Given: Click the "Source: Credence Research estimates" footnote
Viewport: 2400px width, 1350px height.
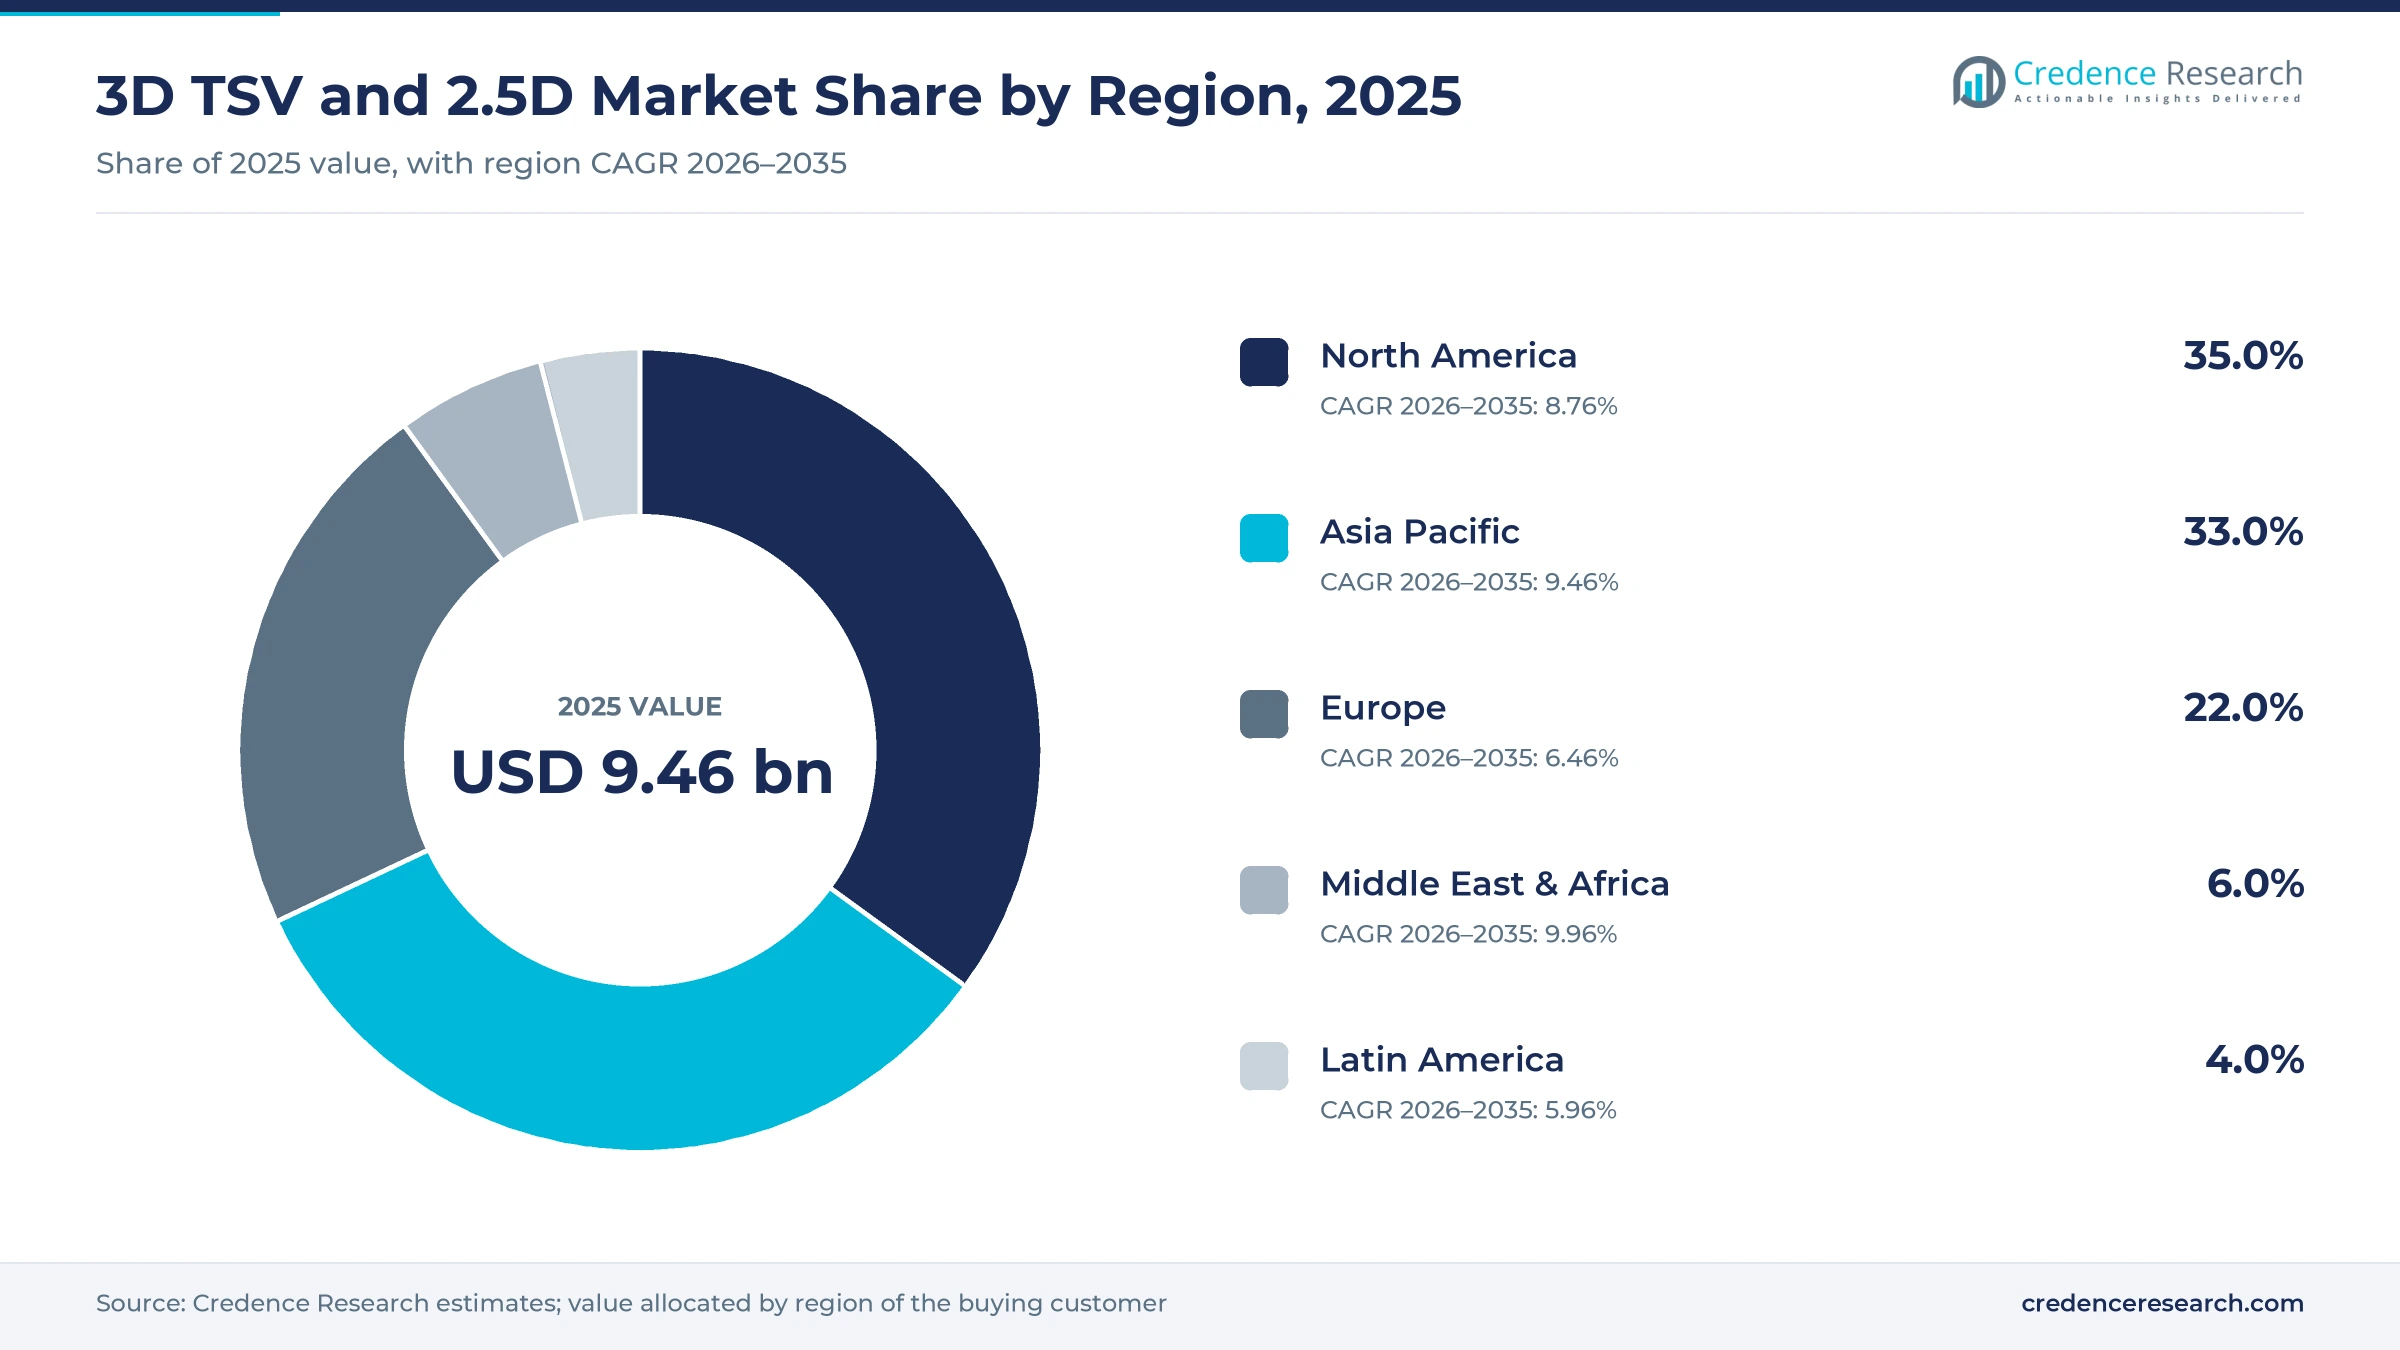Looking at the screenshot, I should click(x=631, y=1303).
